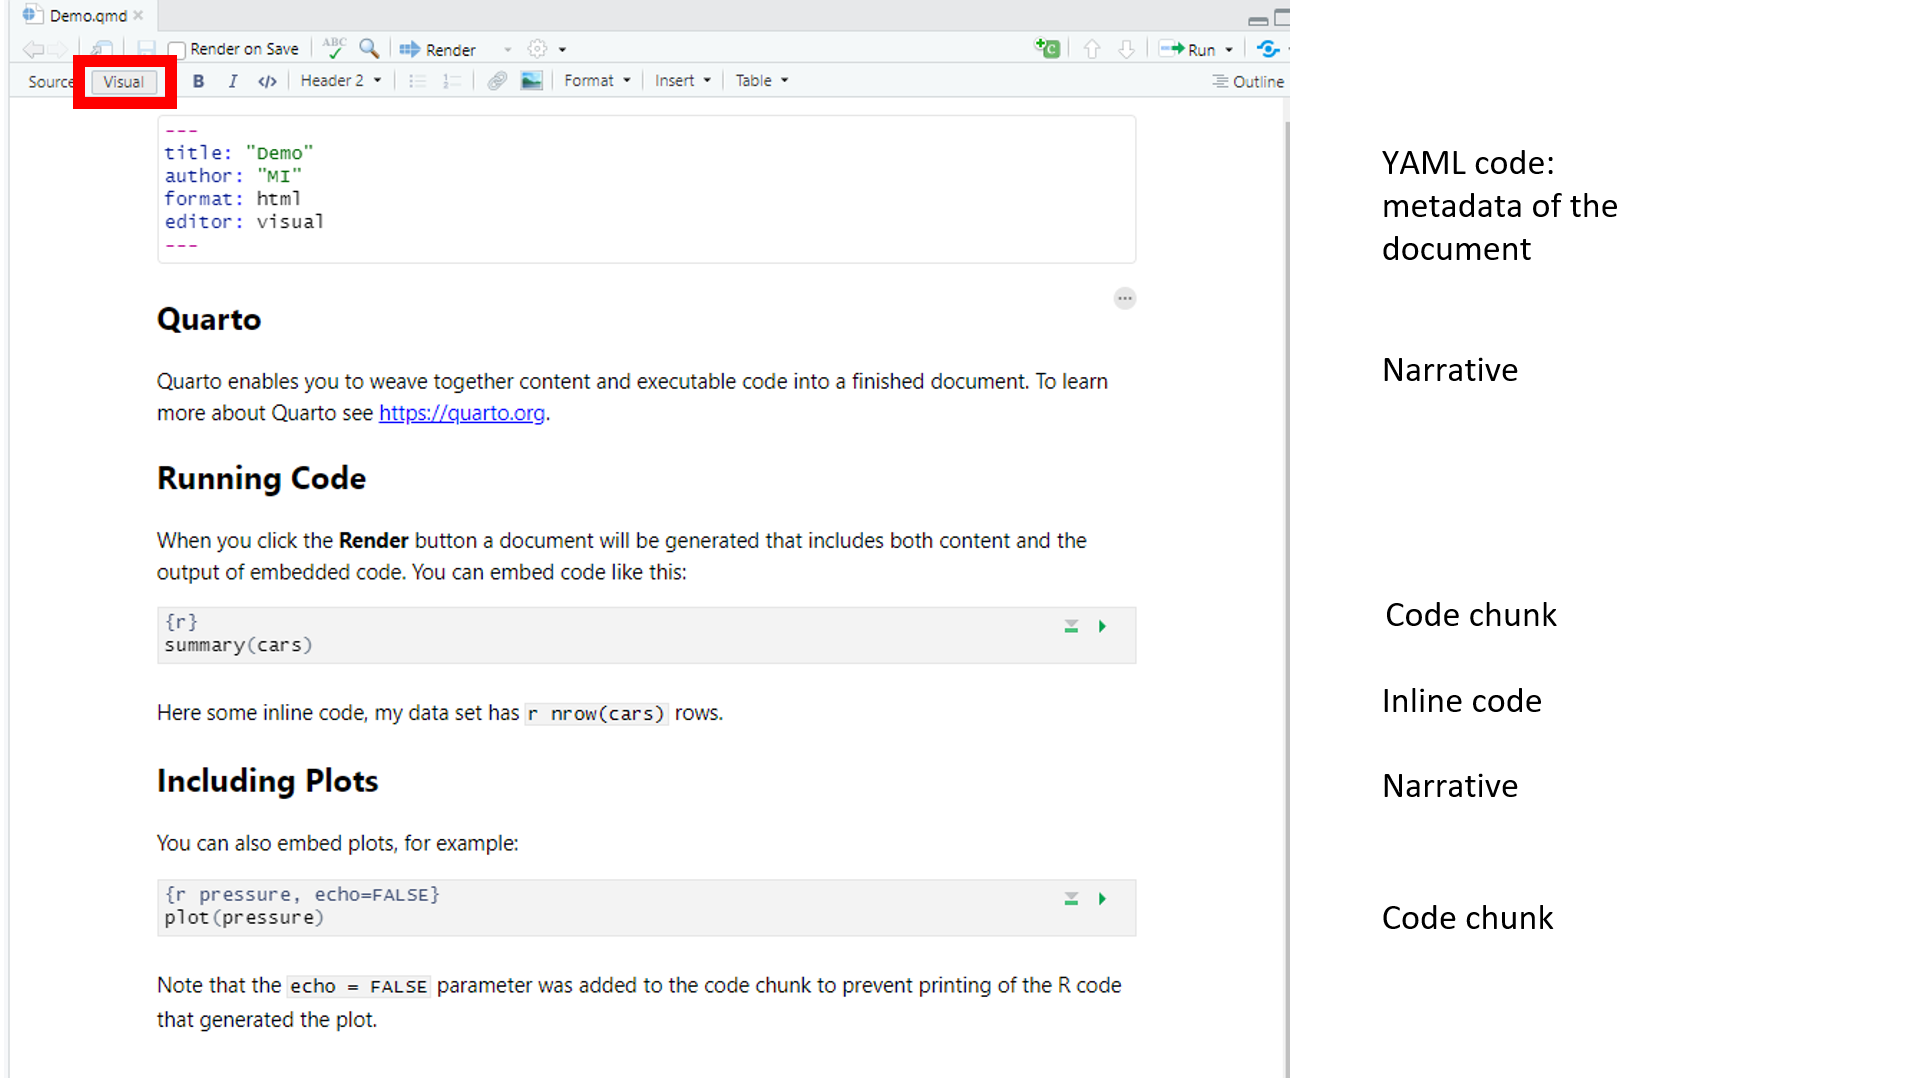Run the summary(cars) chunk
The image size is (1918, 1078).
(x=1102, y=626)
